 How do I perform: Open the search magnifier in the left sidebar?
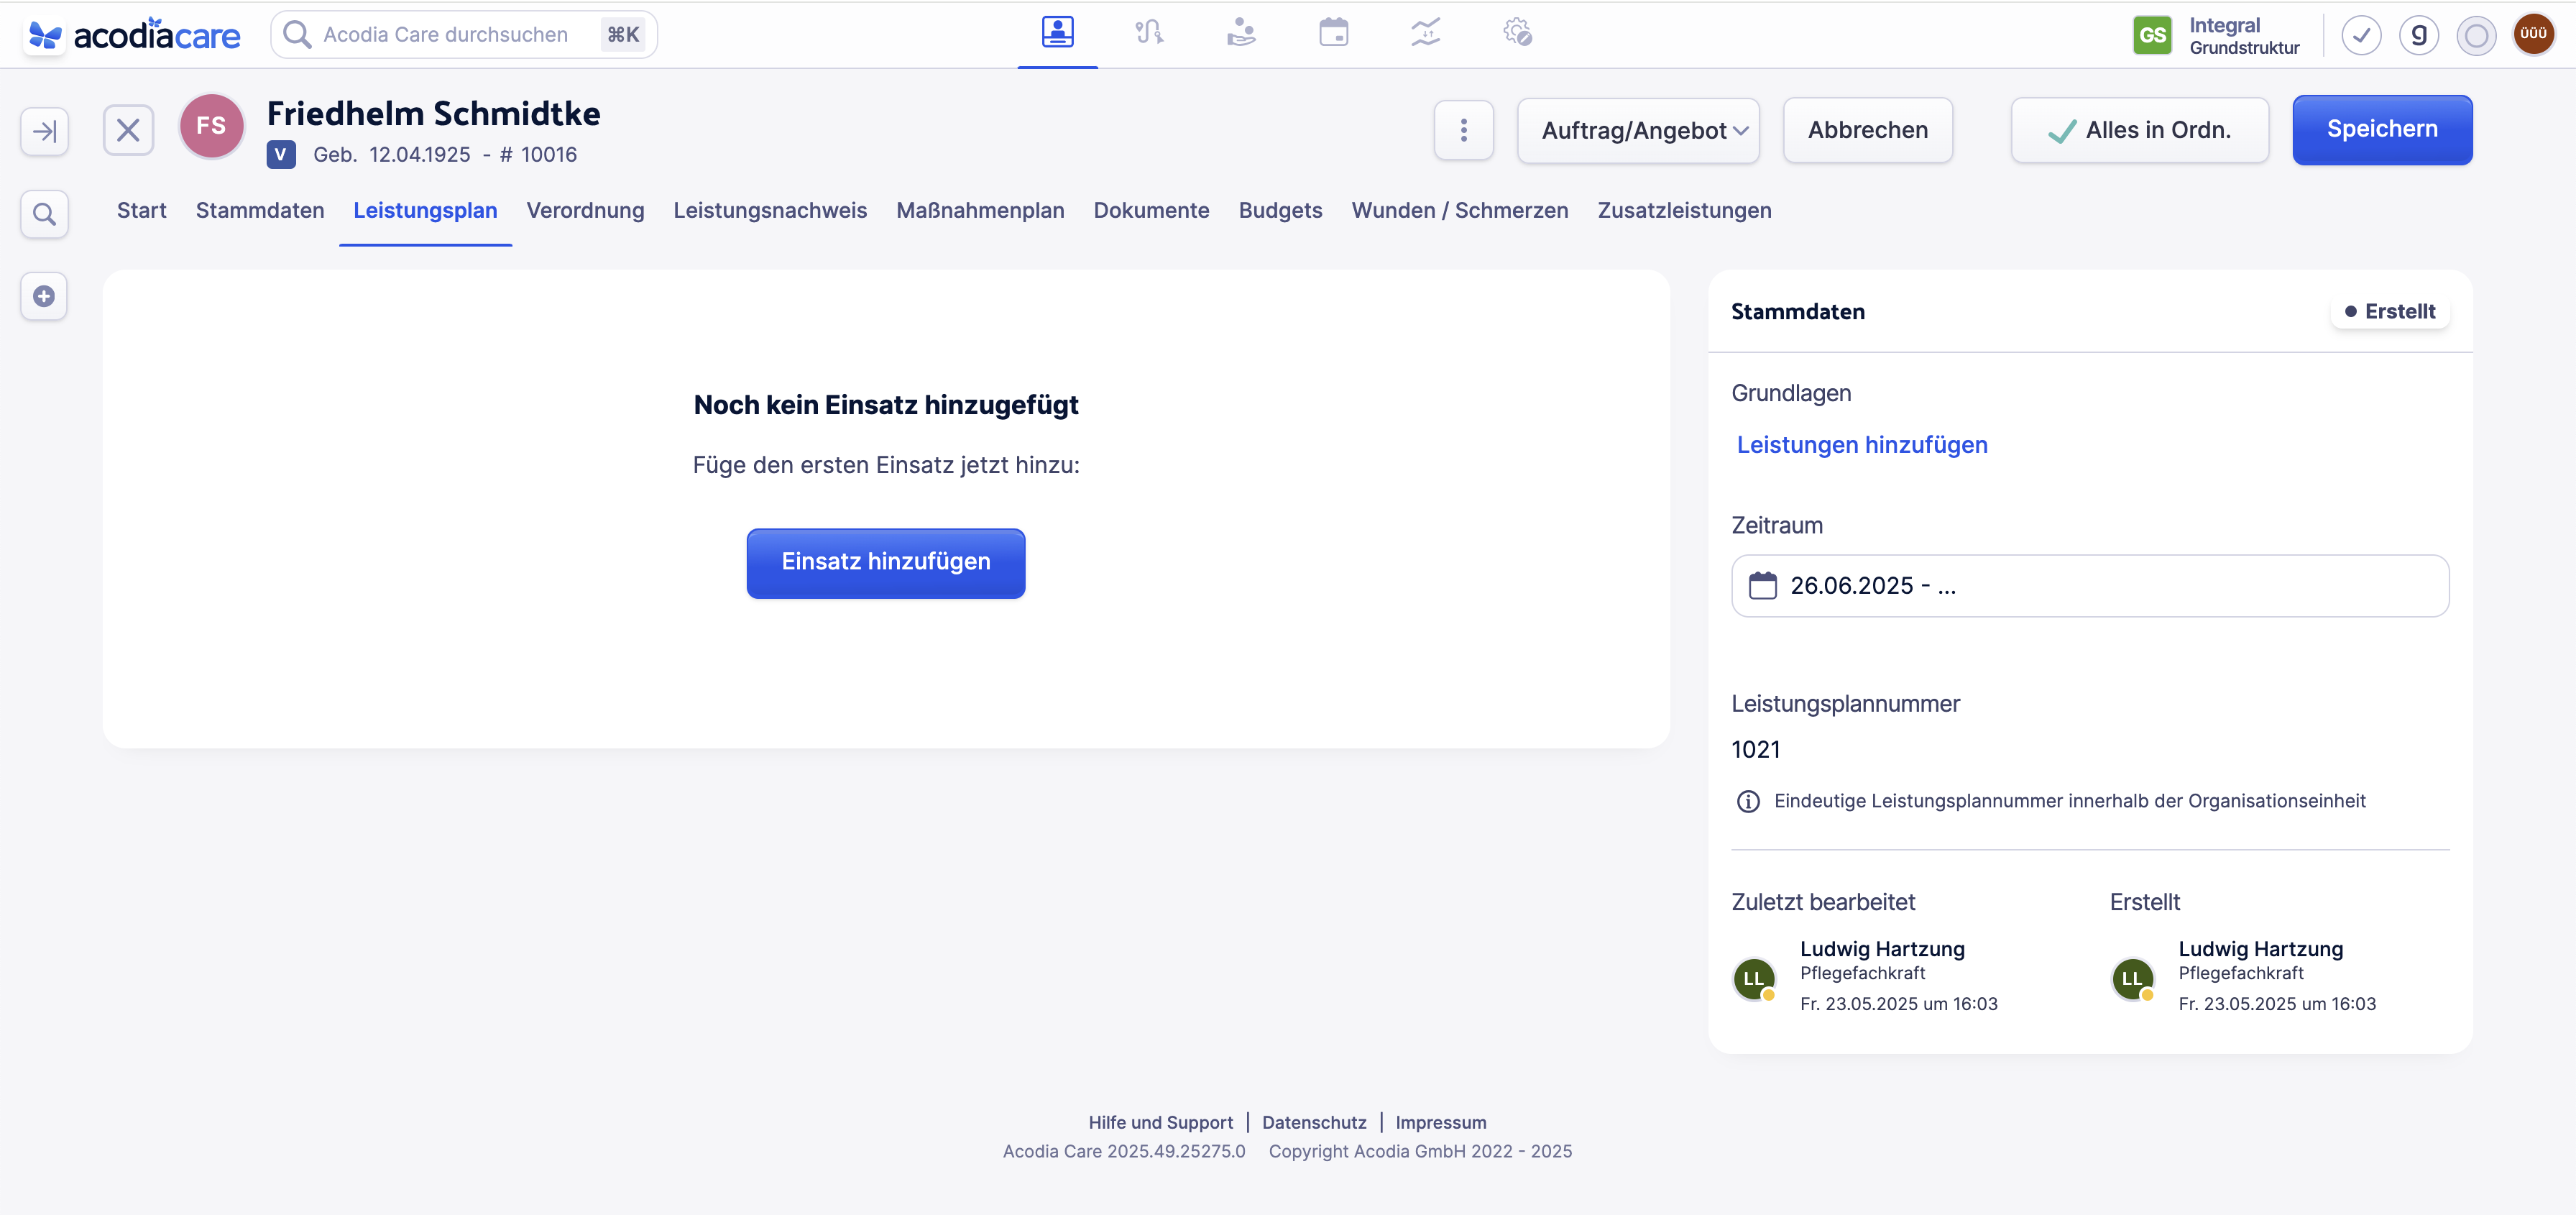click(44, 214)
